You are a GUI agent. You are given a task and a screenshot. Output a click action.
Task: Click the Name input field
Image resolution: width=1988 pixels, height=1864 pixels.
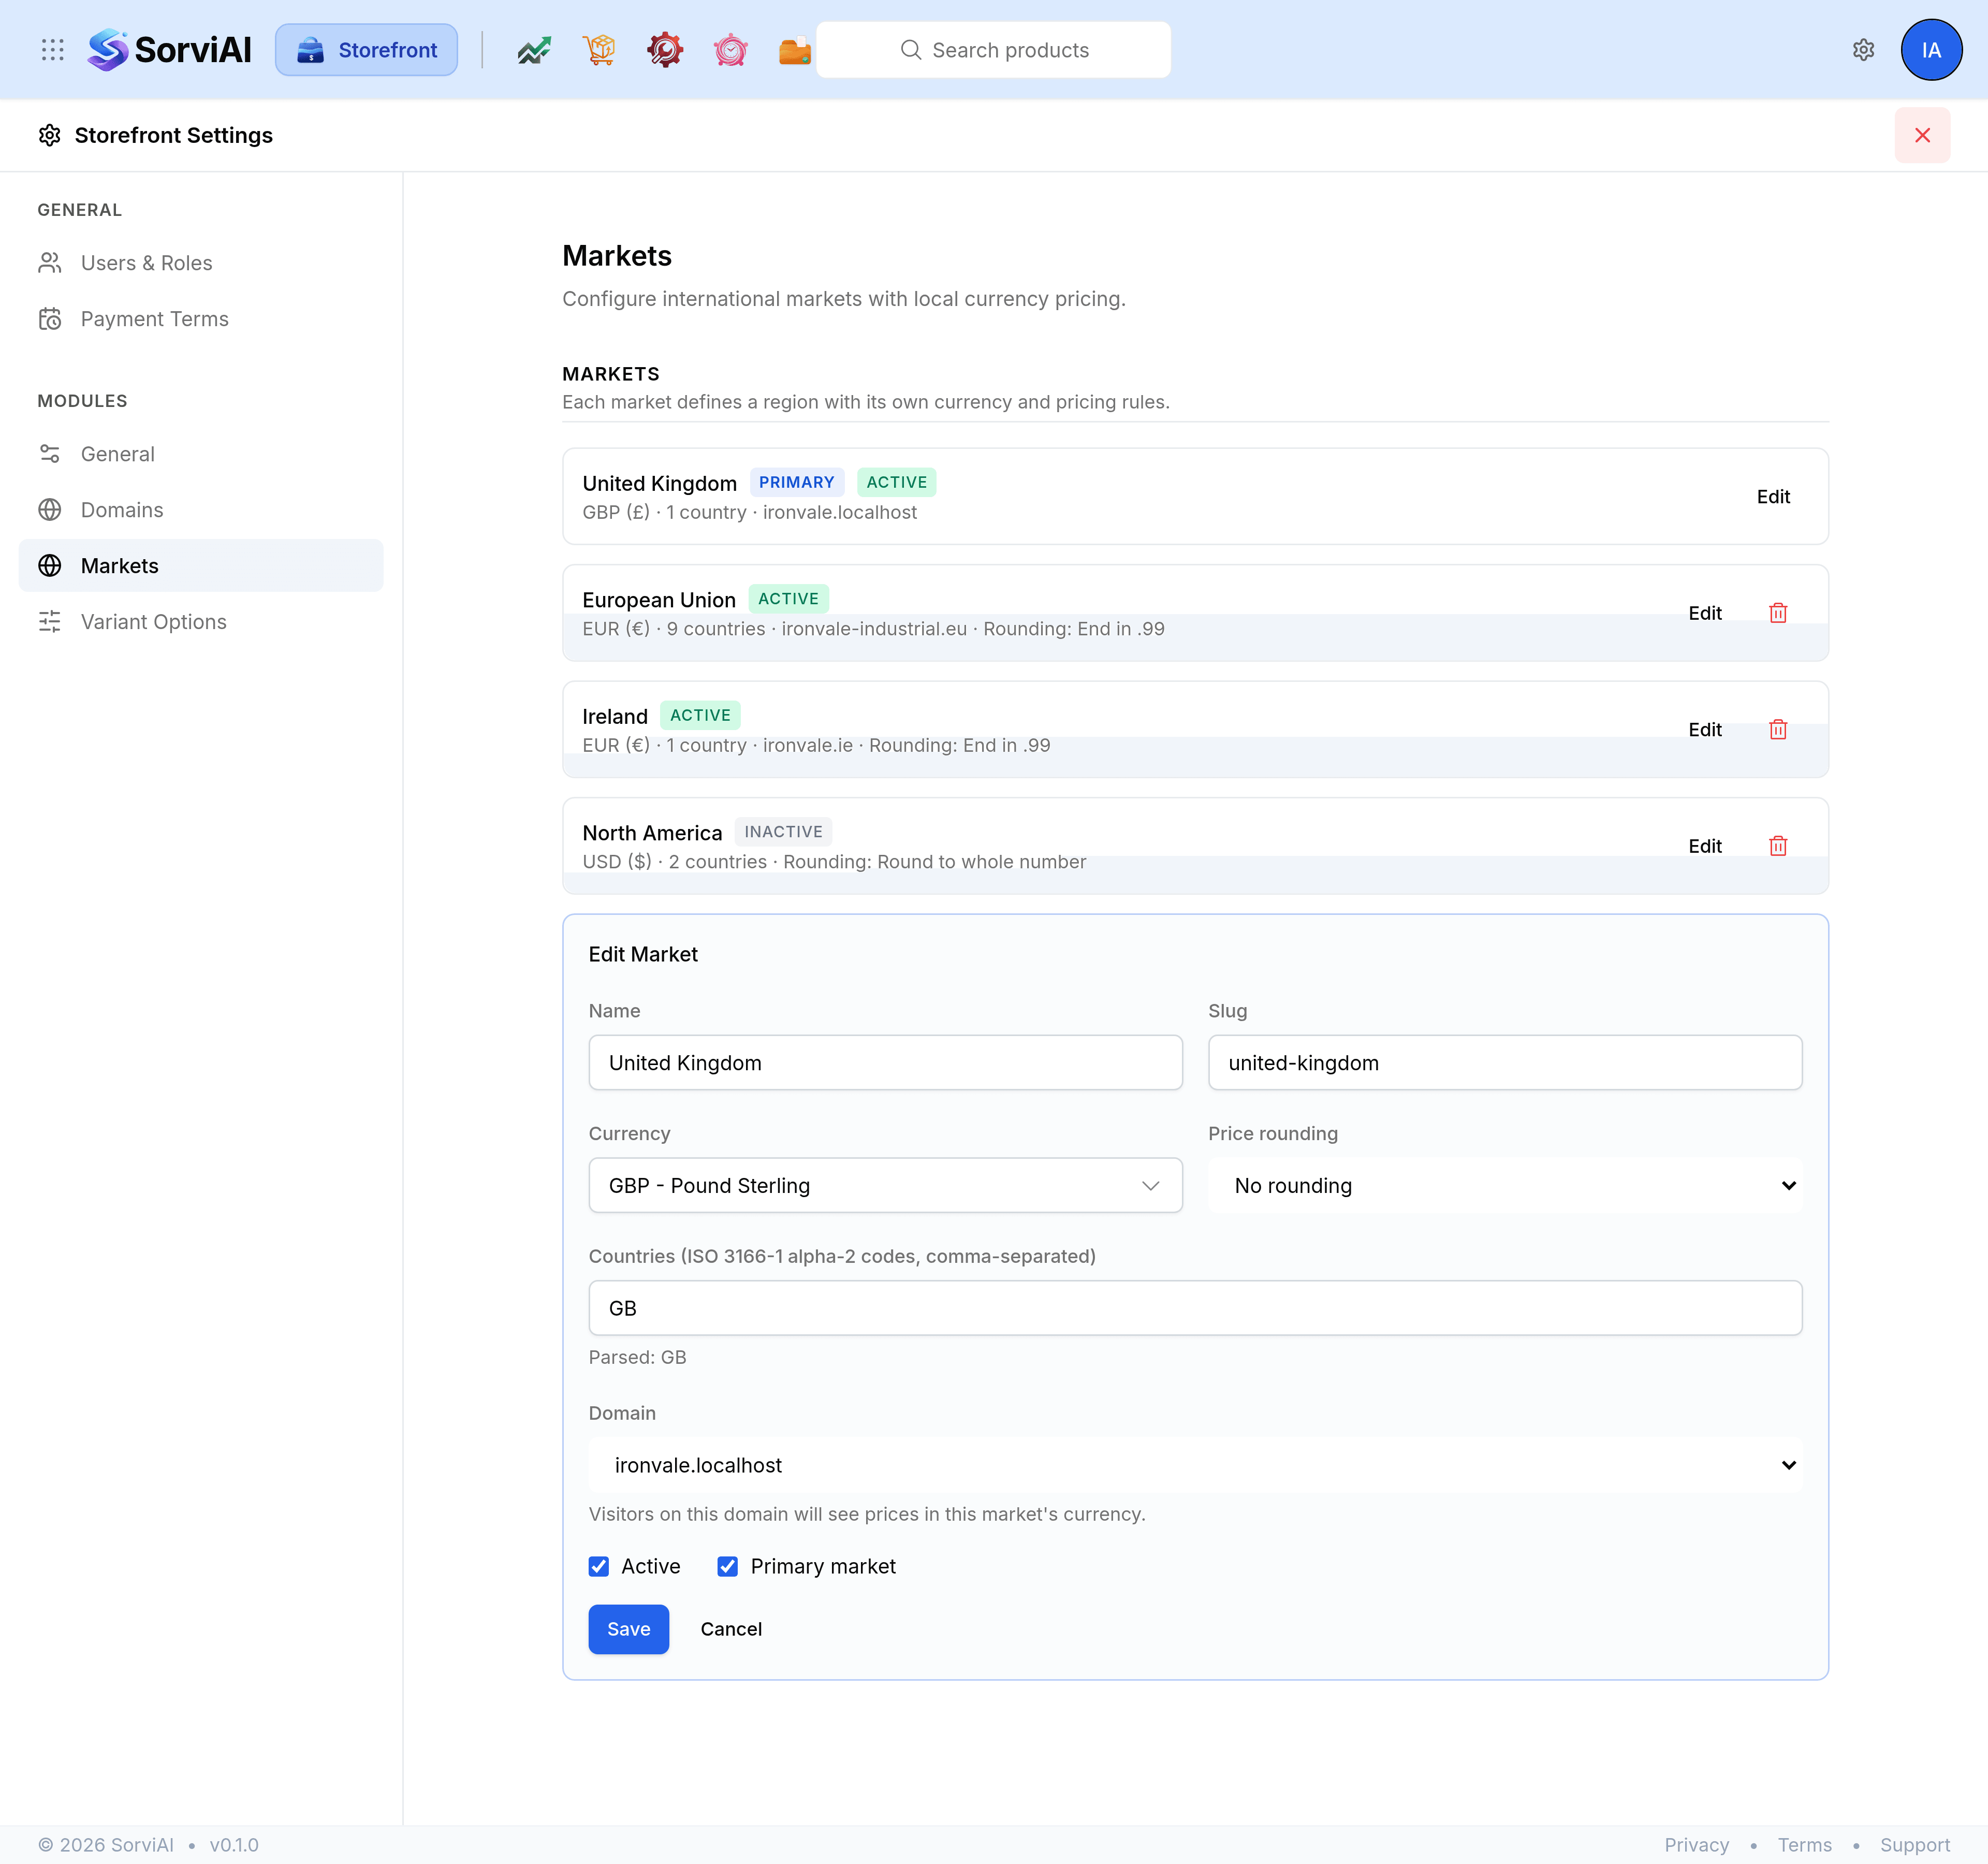click(885, 1063)
